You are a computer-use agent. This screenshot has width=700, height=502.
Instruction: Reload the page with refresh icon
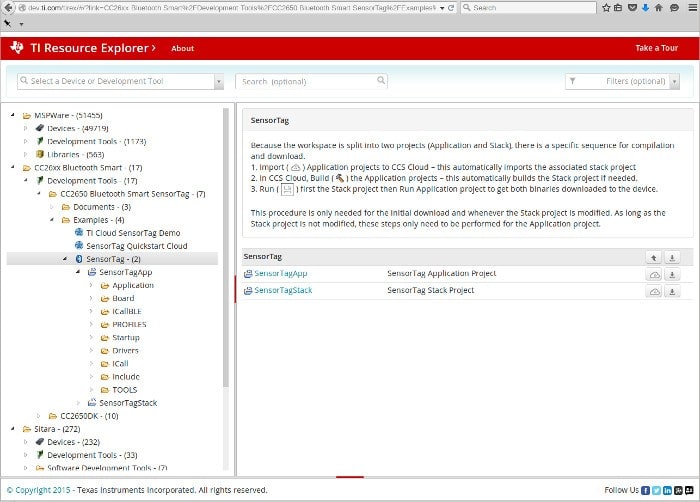click(451, 8)
